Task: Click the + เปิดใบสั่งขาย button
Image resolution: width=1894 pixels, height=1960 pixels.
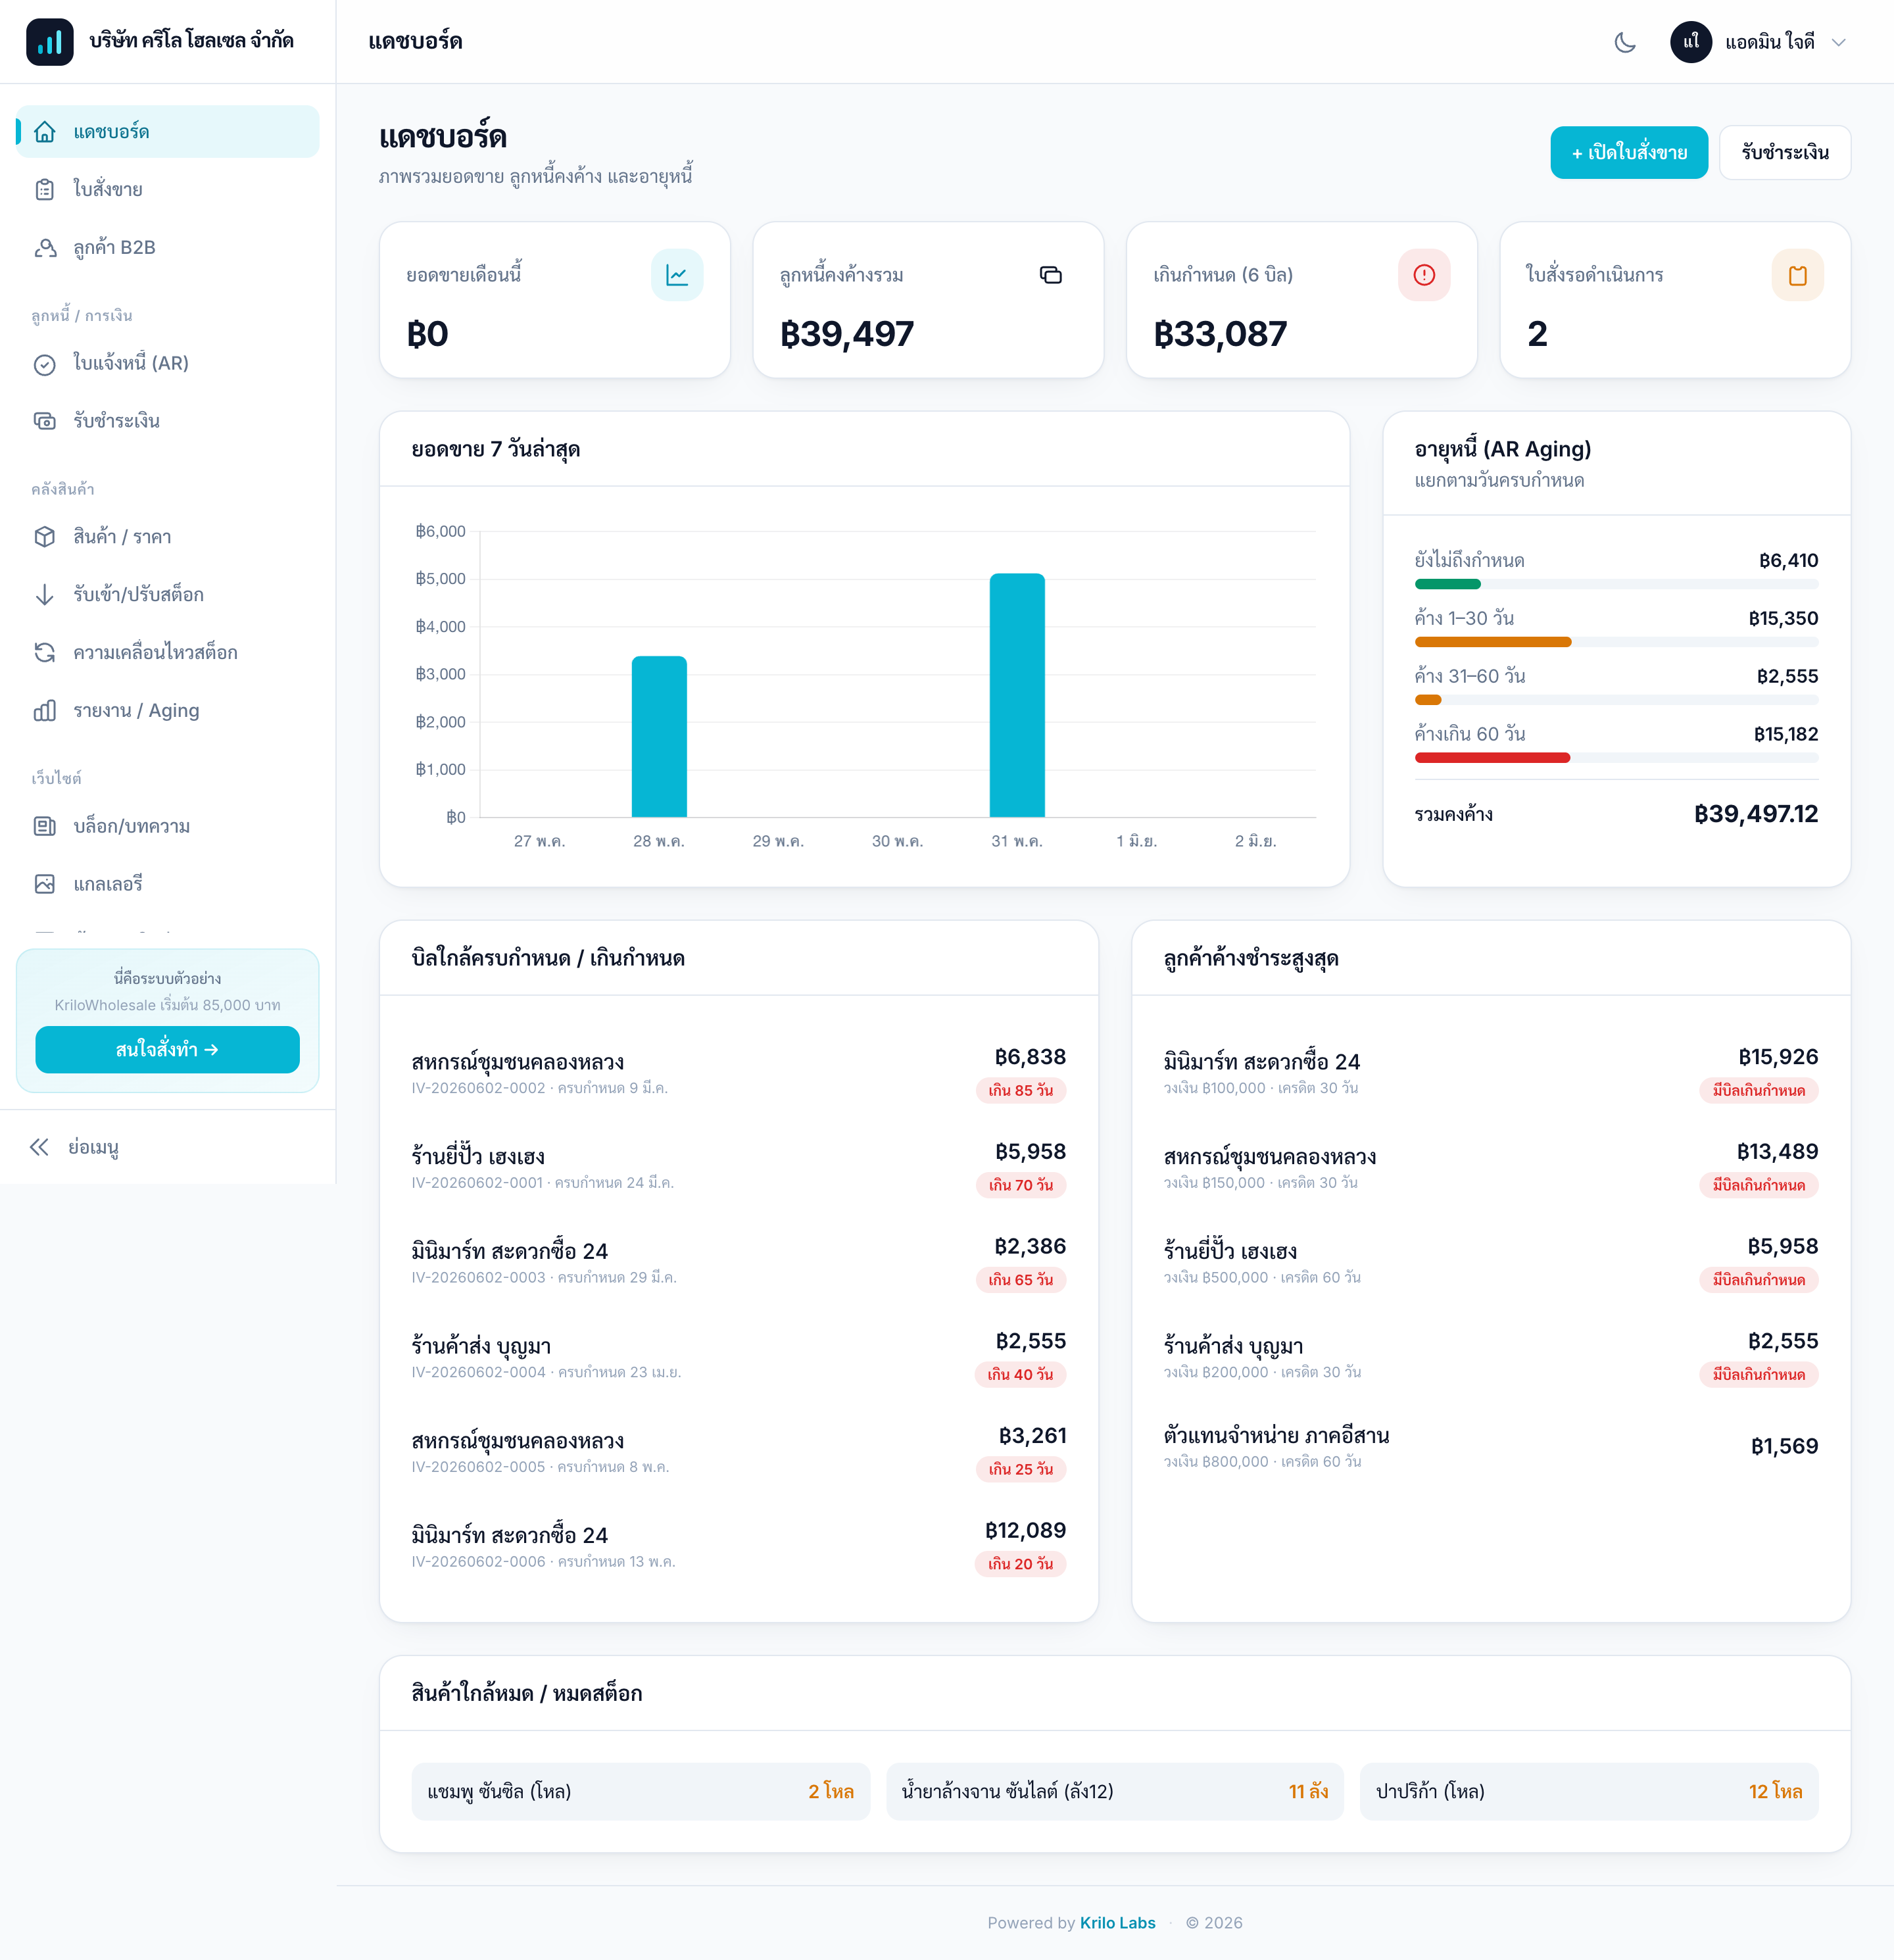Action: [x=1628, y=153]
